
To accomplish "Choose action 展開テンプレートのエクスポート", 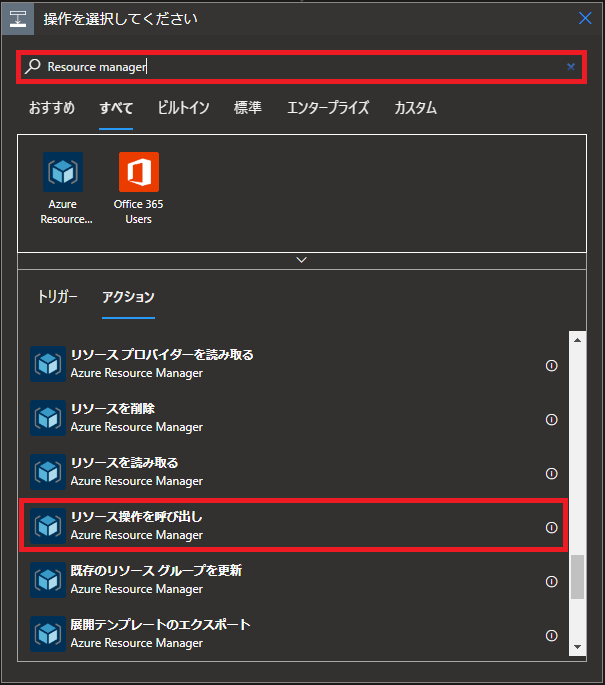I will [294, 634].
